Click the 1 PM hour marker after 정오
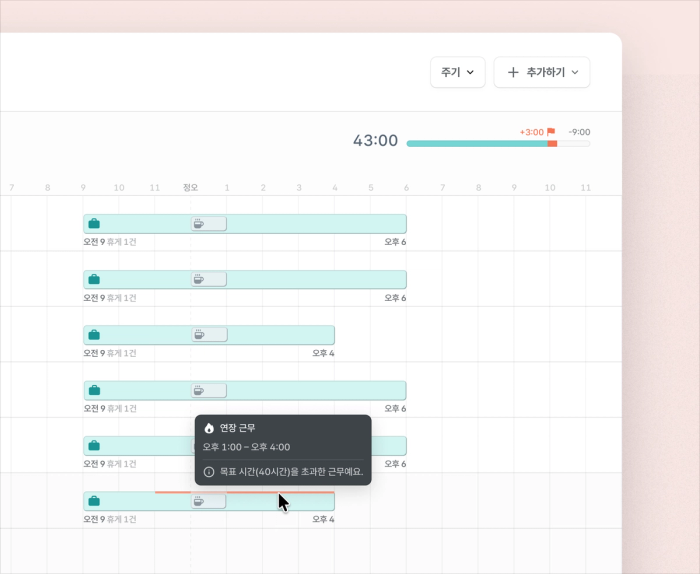 point(227,188)
